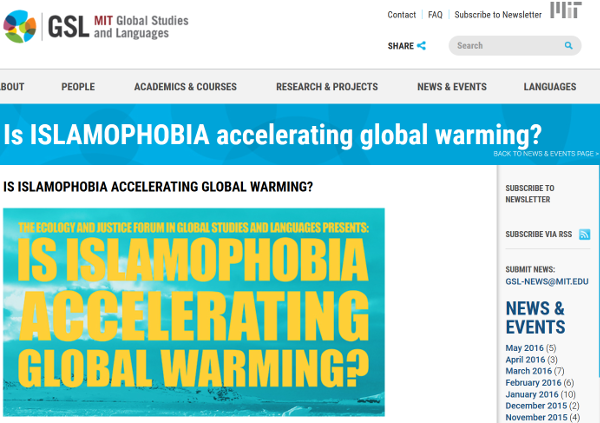Open the News & Events menu
The height and width of the screenshot is (423, 600).
click(x=452, y=87)
